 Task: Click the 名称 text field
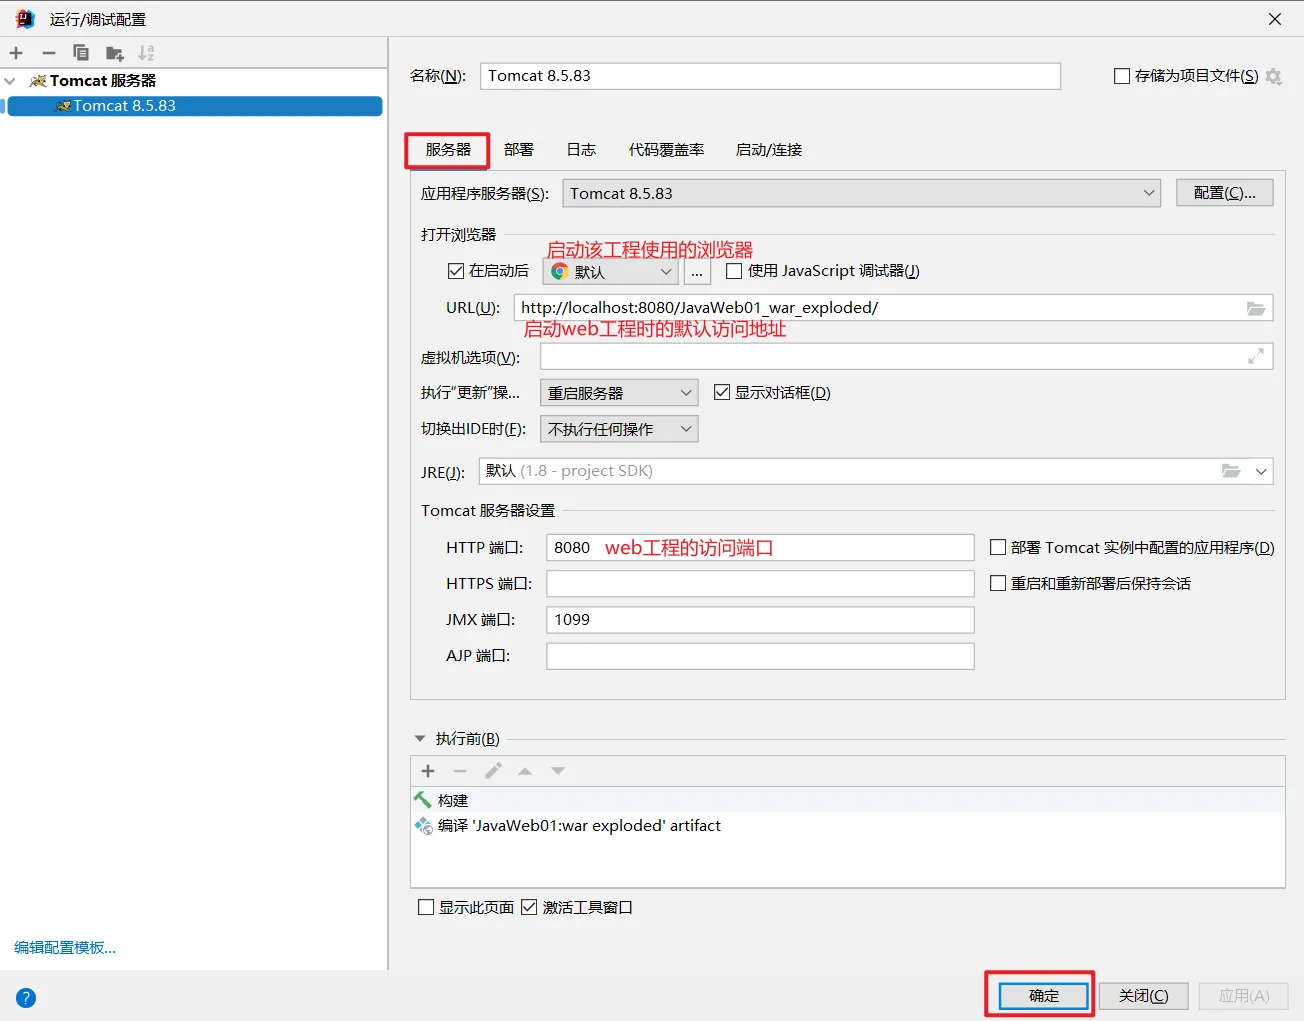tap(770, 76)
